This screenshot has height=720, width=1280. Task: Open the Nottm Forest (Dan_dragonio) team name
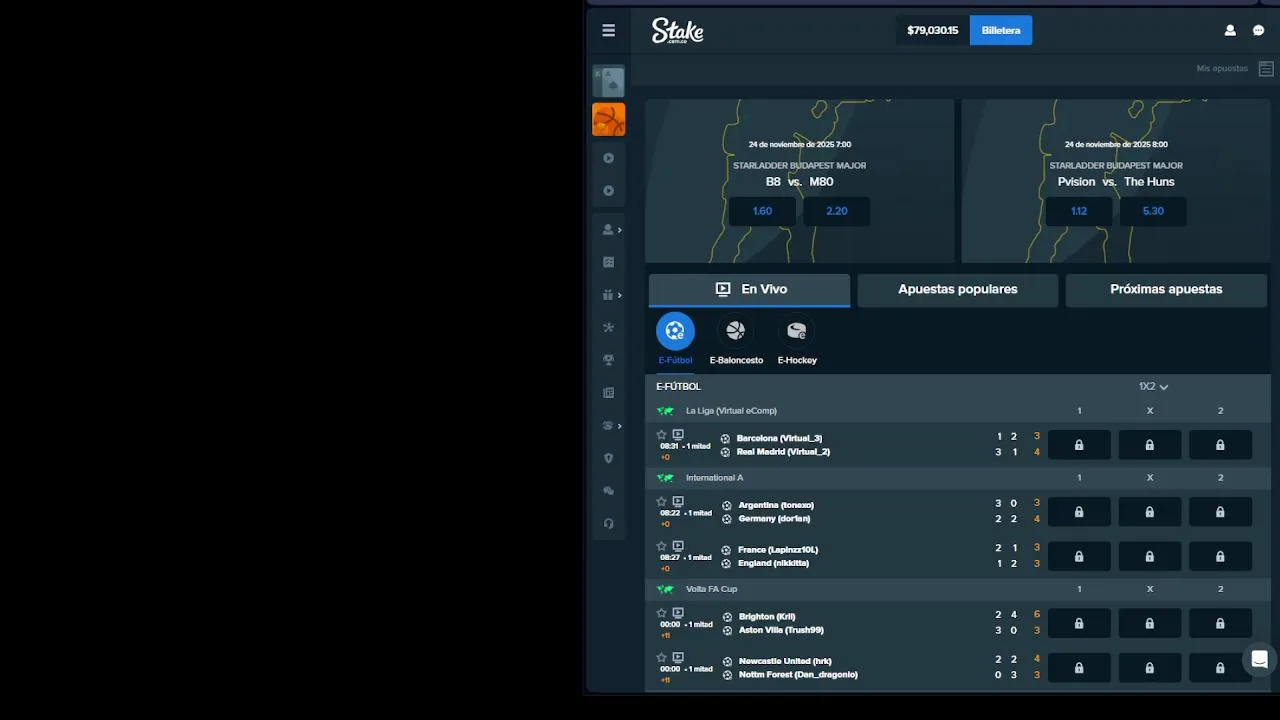pos(798,675)
